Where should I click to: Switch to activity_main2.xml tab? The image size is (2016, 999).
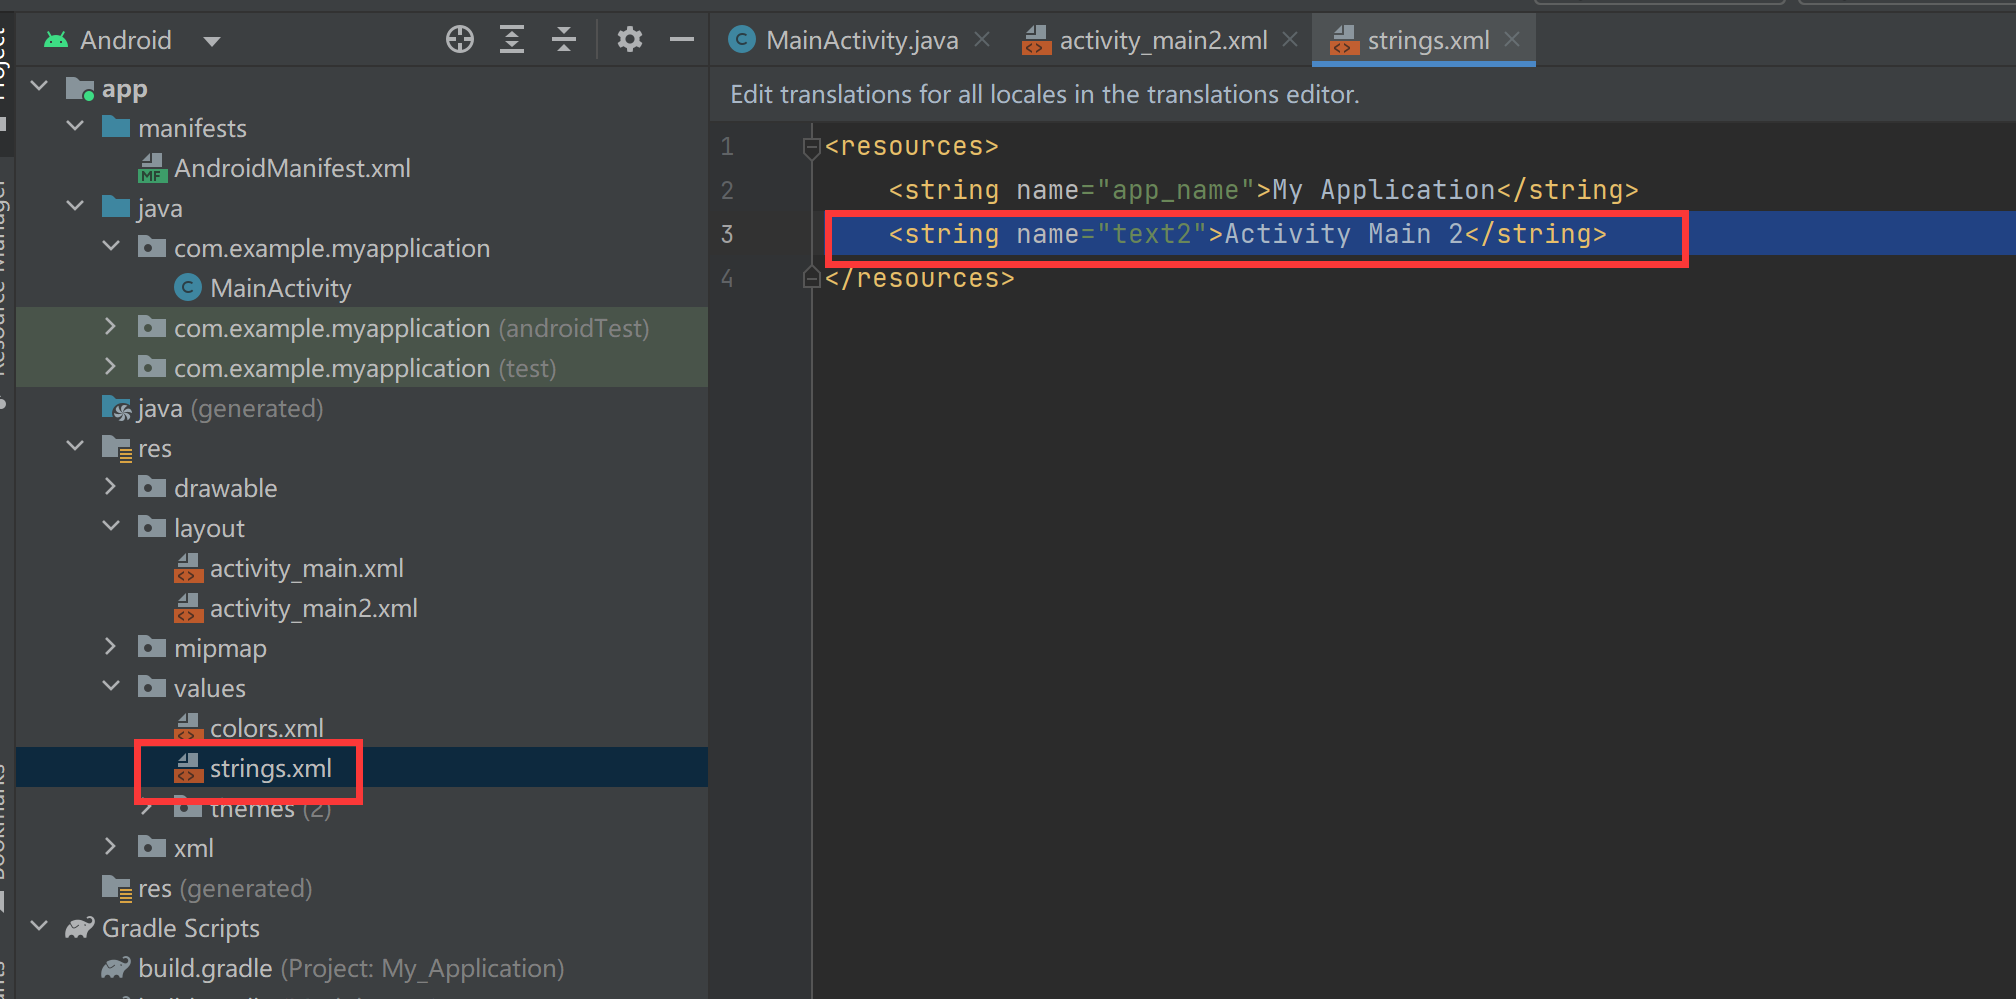1162,40
